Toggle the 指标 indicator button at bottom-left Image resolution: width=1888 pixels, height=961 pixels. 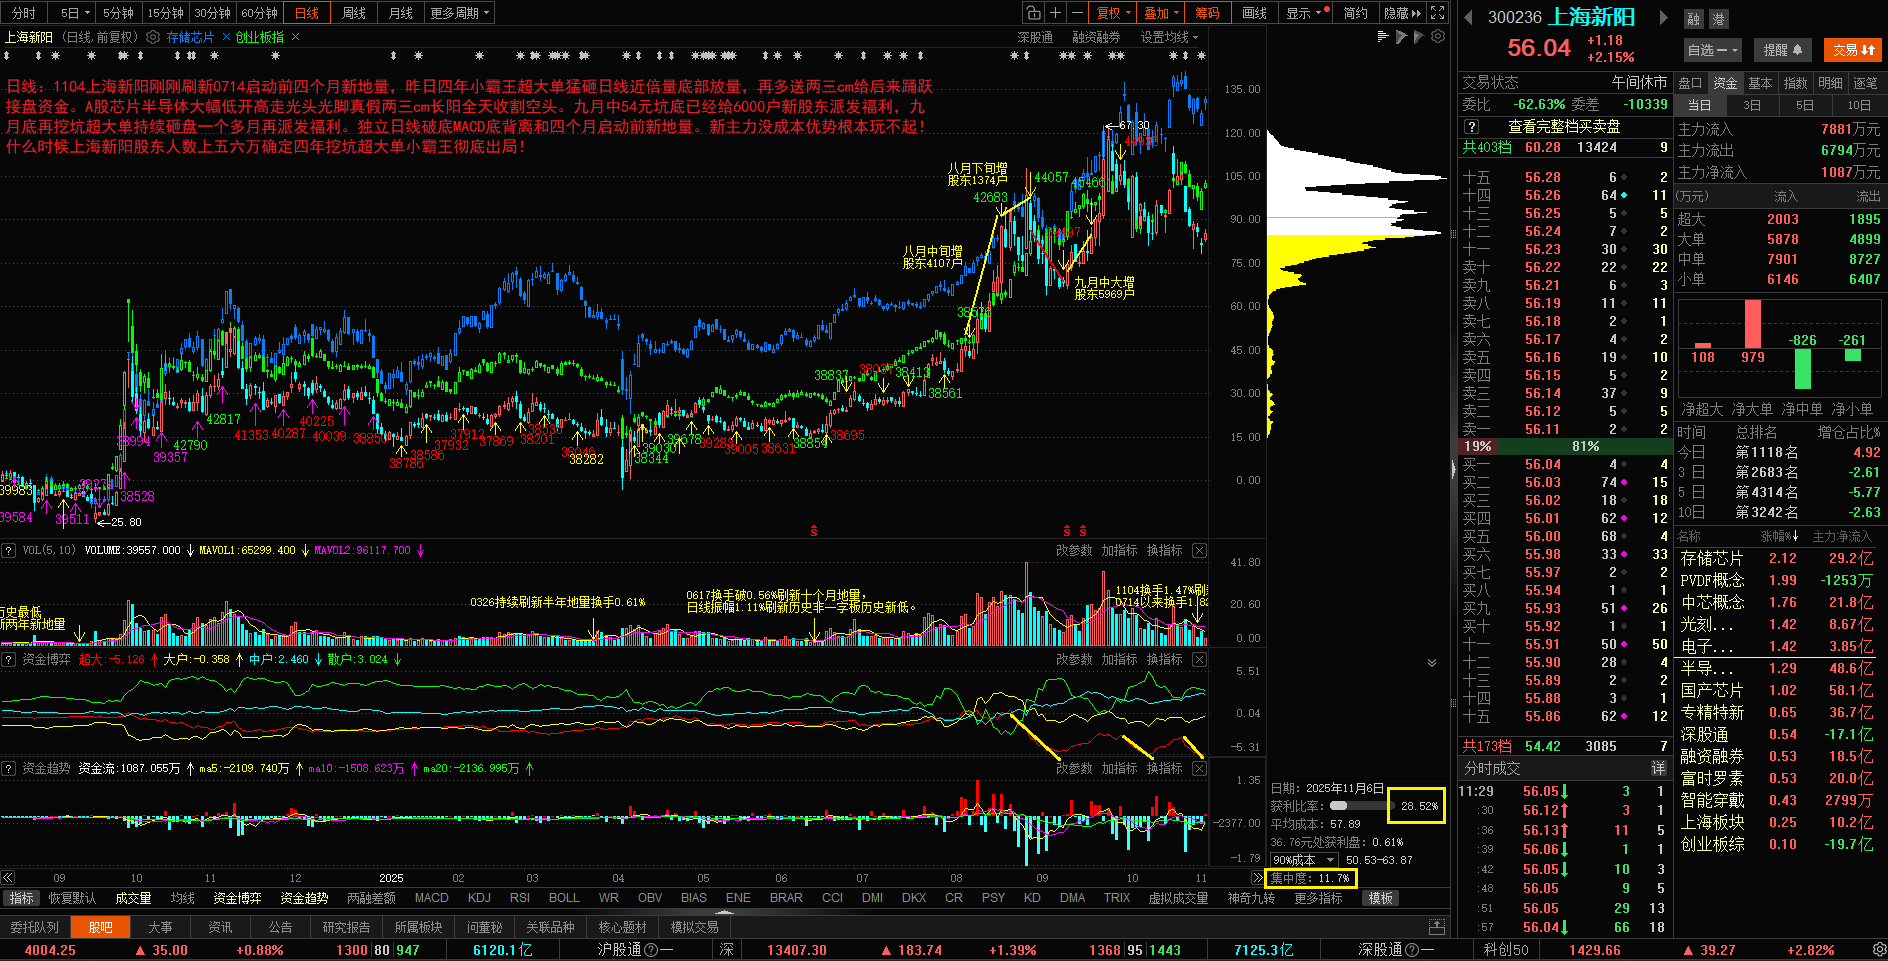click(x=21, y=898)
